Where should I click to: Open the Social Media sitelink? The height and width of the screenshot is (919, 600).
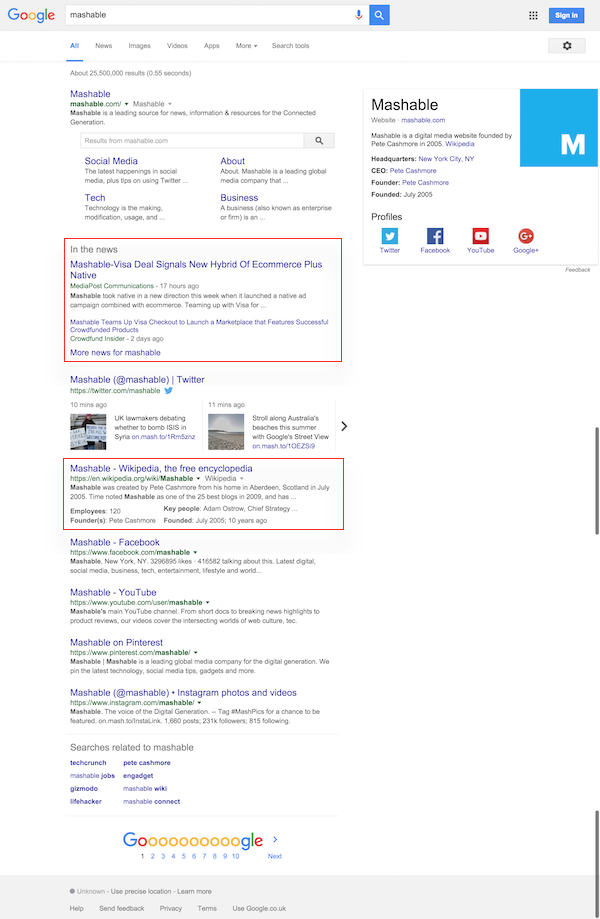click(x=111, y=161)
